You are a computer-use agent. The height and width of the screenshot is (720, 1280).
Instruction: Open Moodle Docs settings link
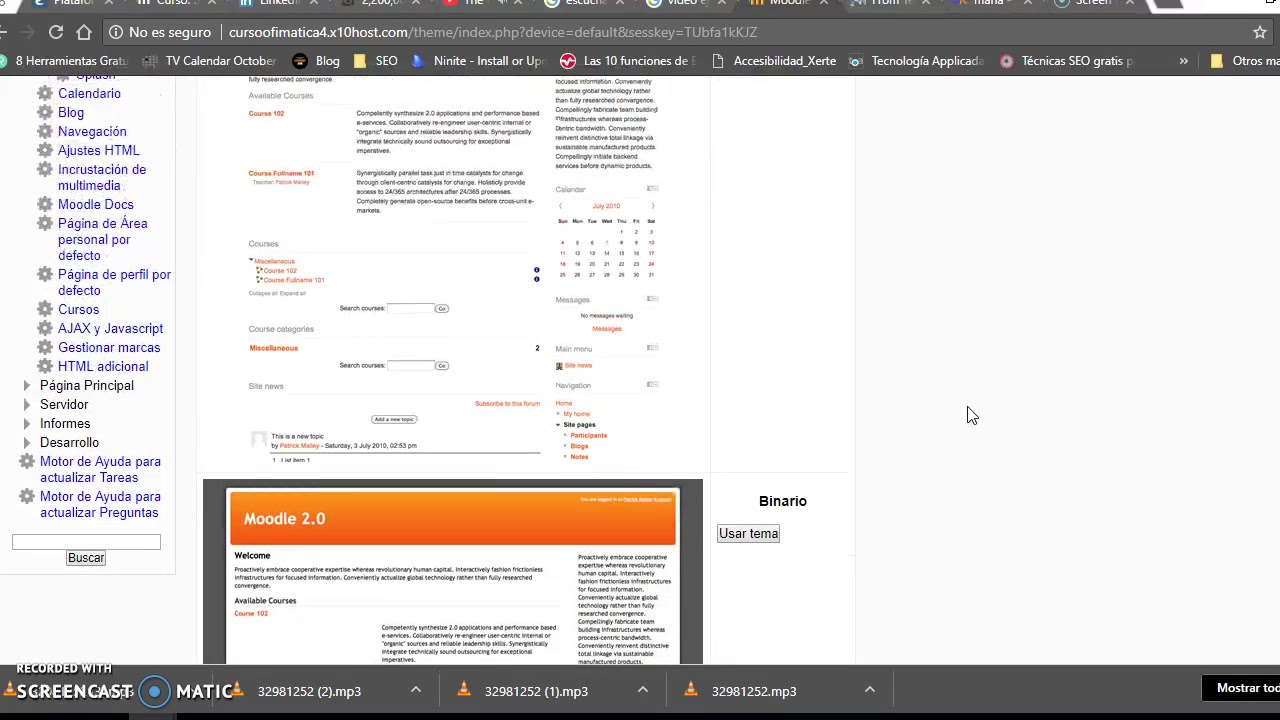(95, 204)
